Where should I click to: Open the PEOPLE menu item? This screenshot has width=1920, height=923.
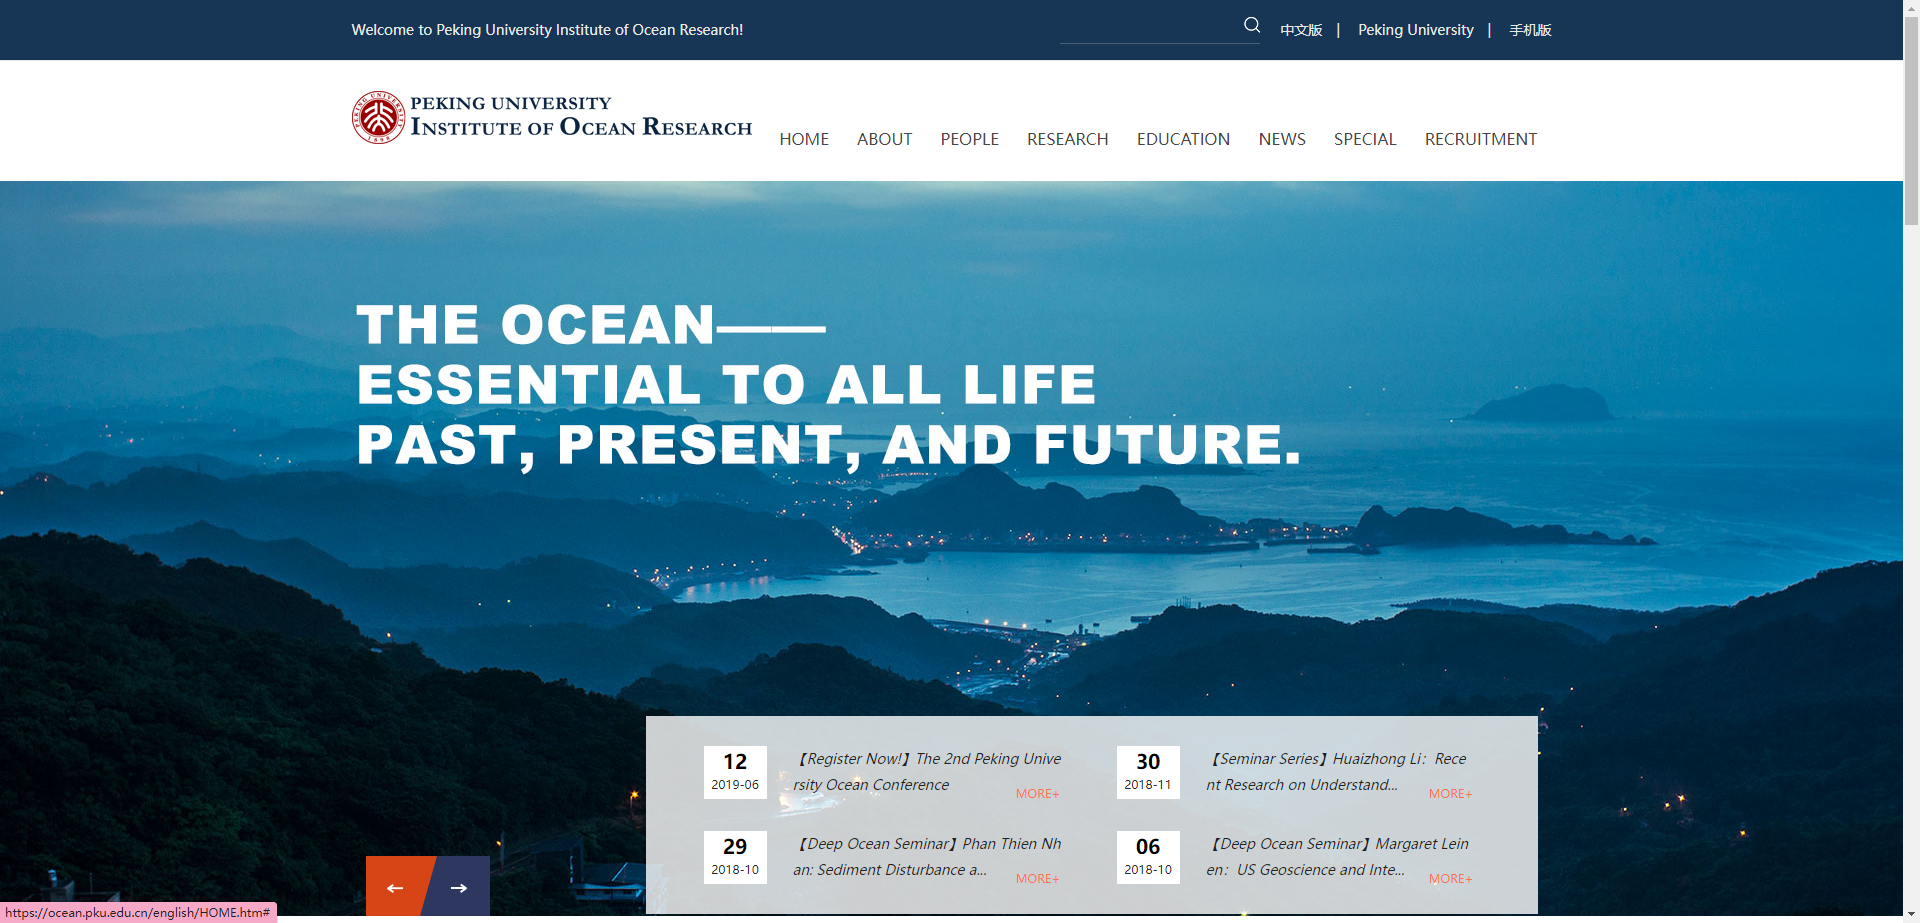coord(969,139)
